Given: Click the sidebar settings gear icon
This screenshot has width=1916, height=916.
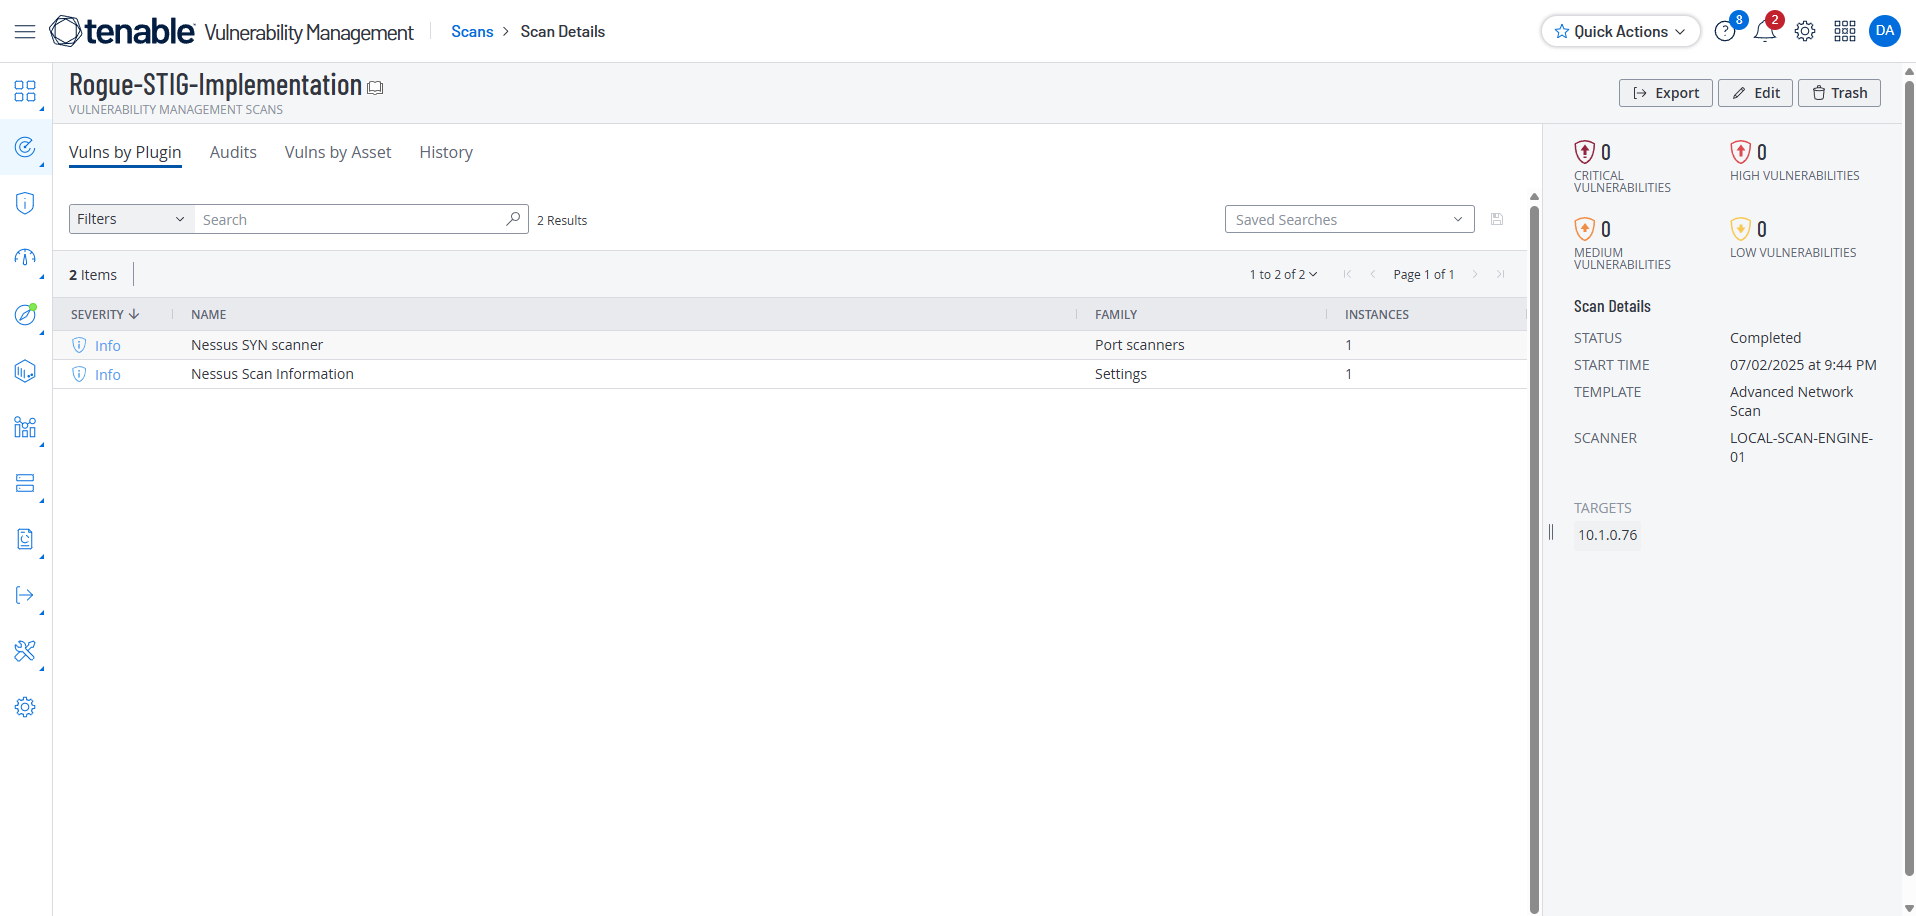Looking at the screenshot, I should tap(25, 707).
